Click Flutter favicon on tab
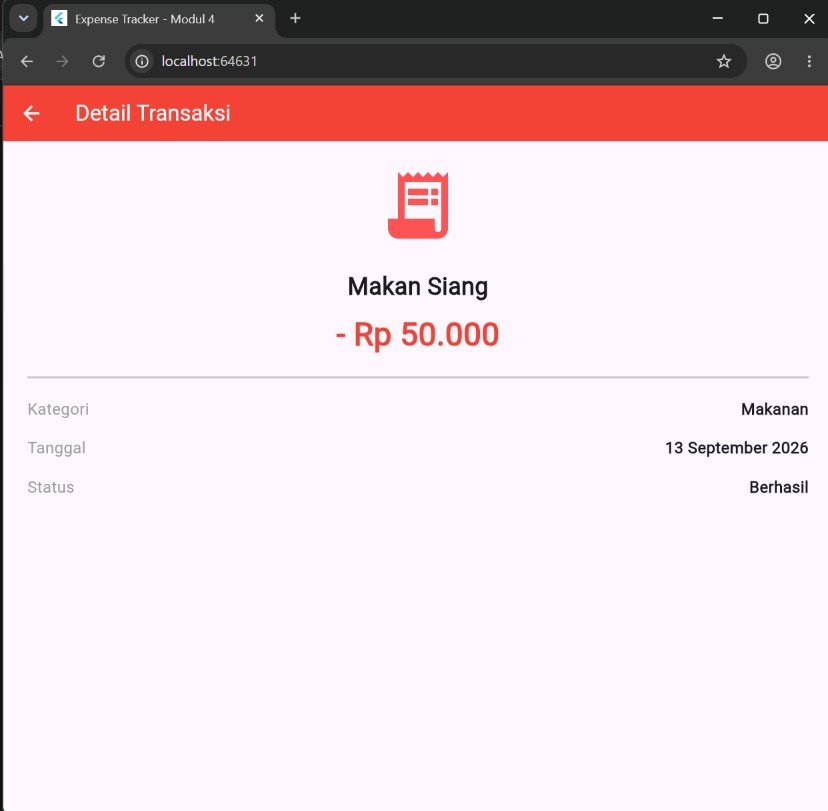 pyautogui.click(x=59, y=18)
